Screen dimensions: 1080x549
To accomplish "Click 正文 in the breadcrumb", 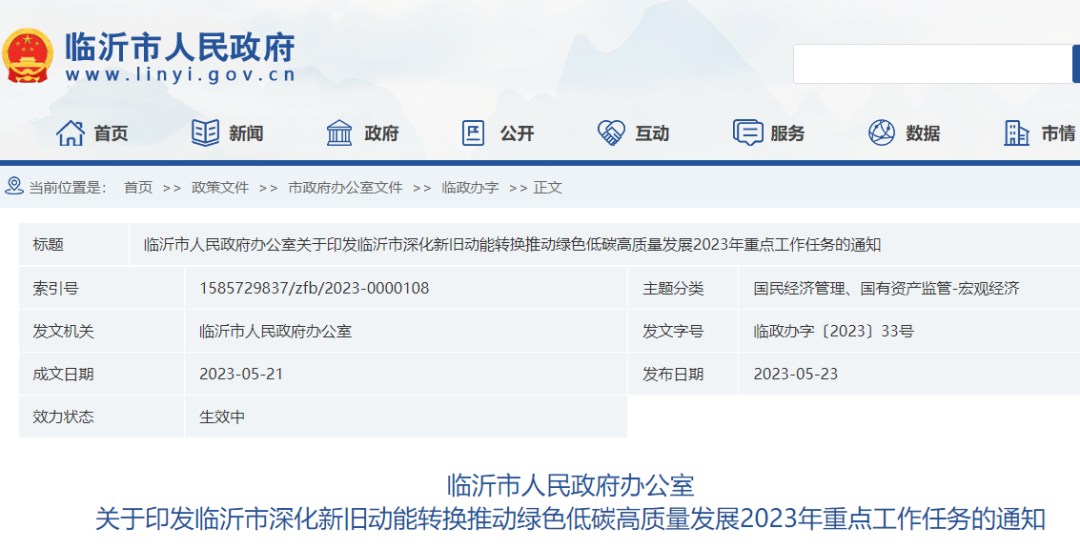I will point(548,187).
